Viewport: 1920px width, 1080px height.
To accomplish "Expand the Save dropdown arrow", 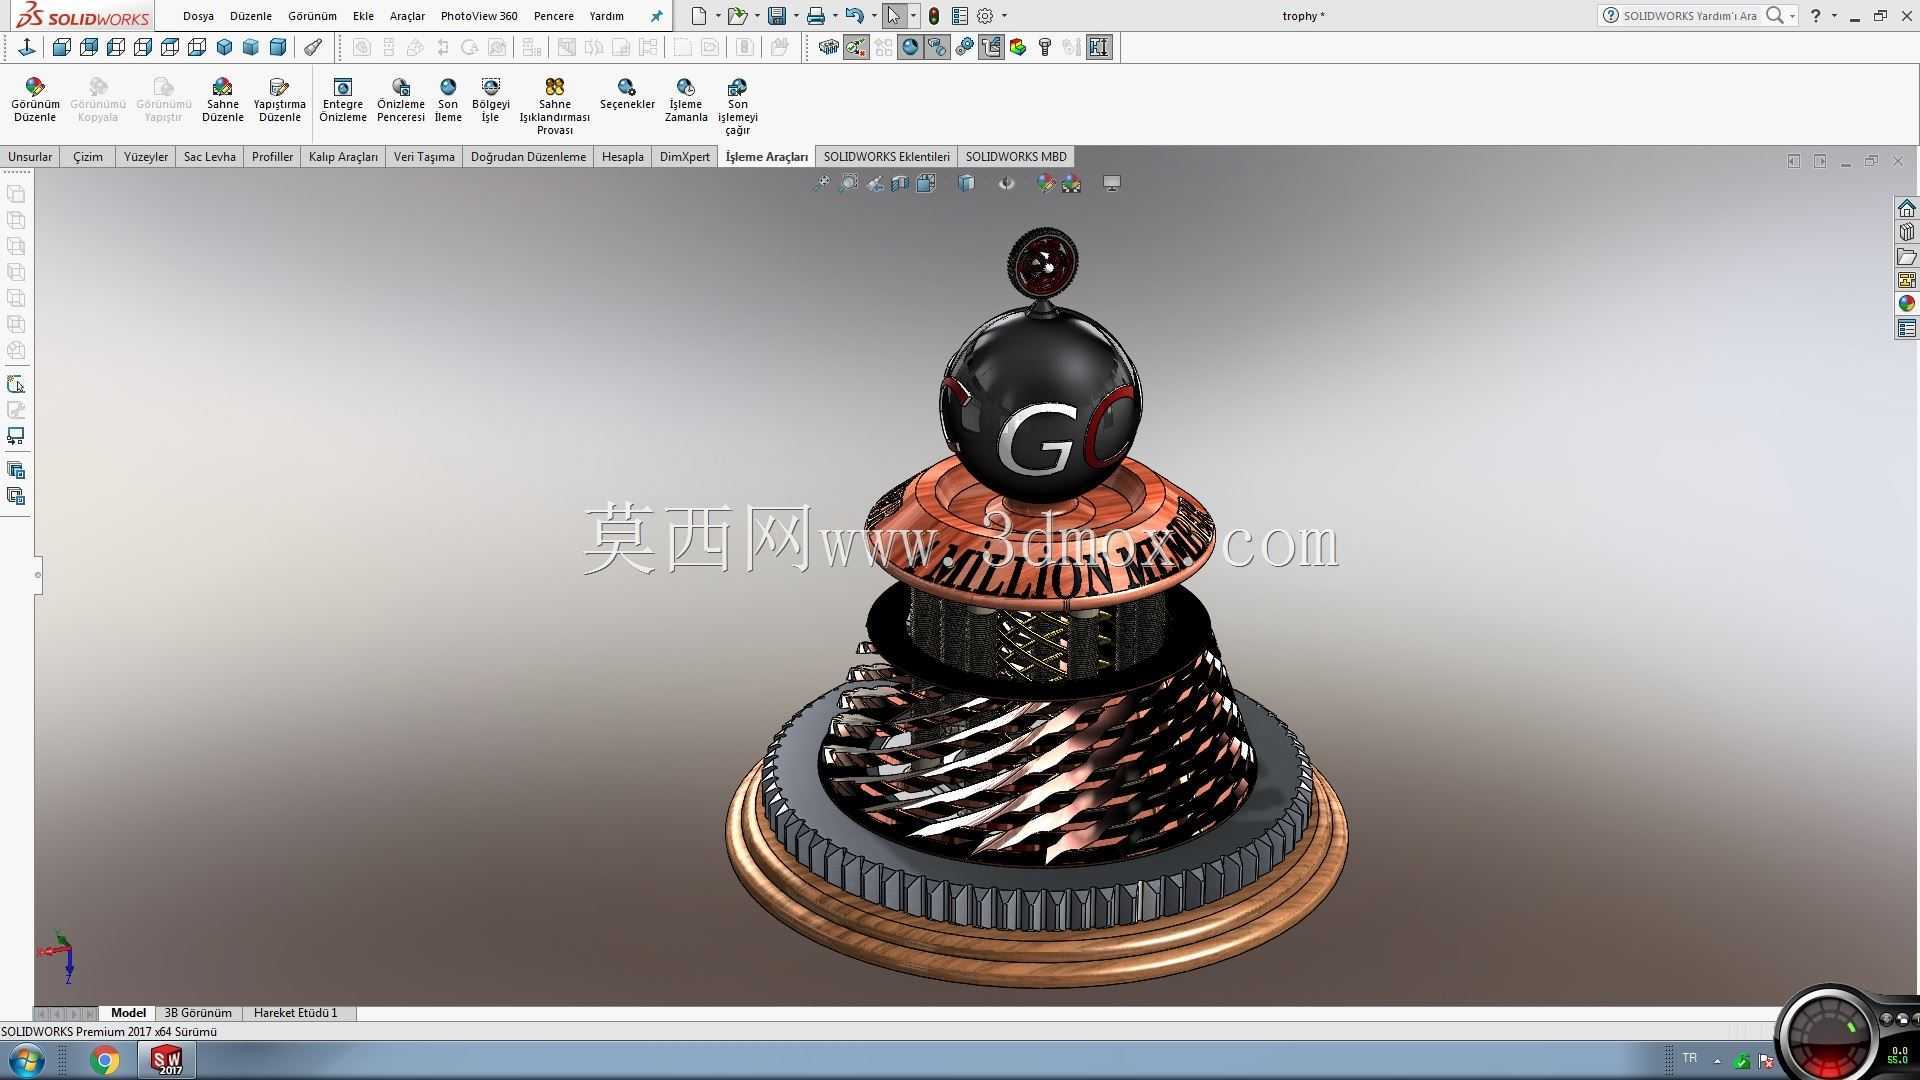I will click(x=796, y=16).
